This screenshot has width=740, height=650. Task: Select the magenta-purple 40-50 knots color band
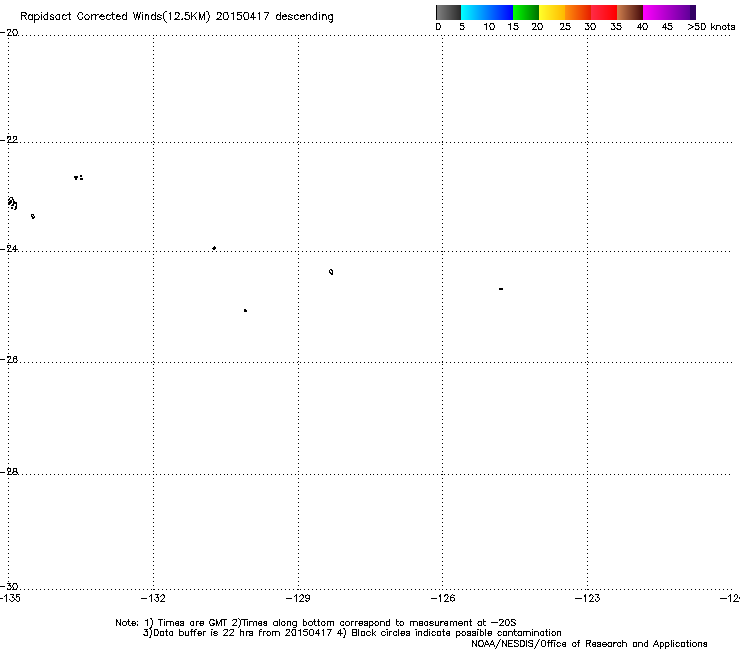coord(669,12)
